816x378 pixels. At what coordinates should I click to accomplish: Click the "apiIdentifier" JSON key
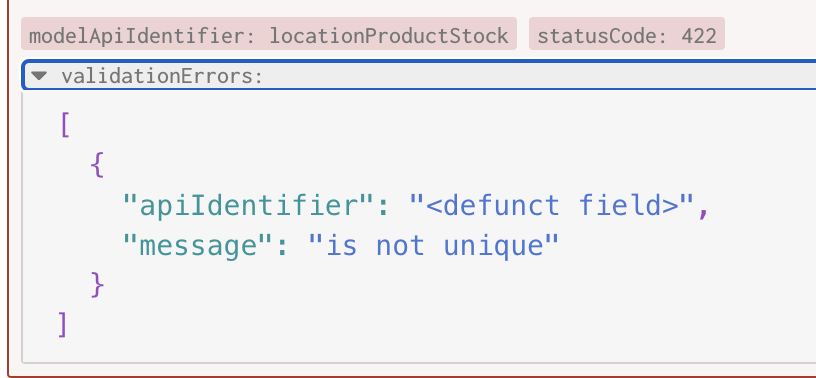pyautogui.click(x=248, y=205)
